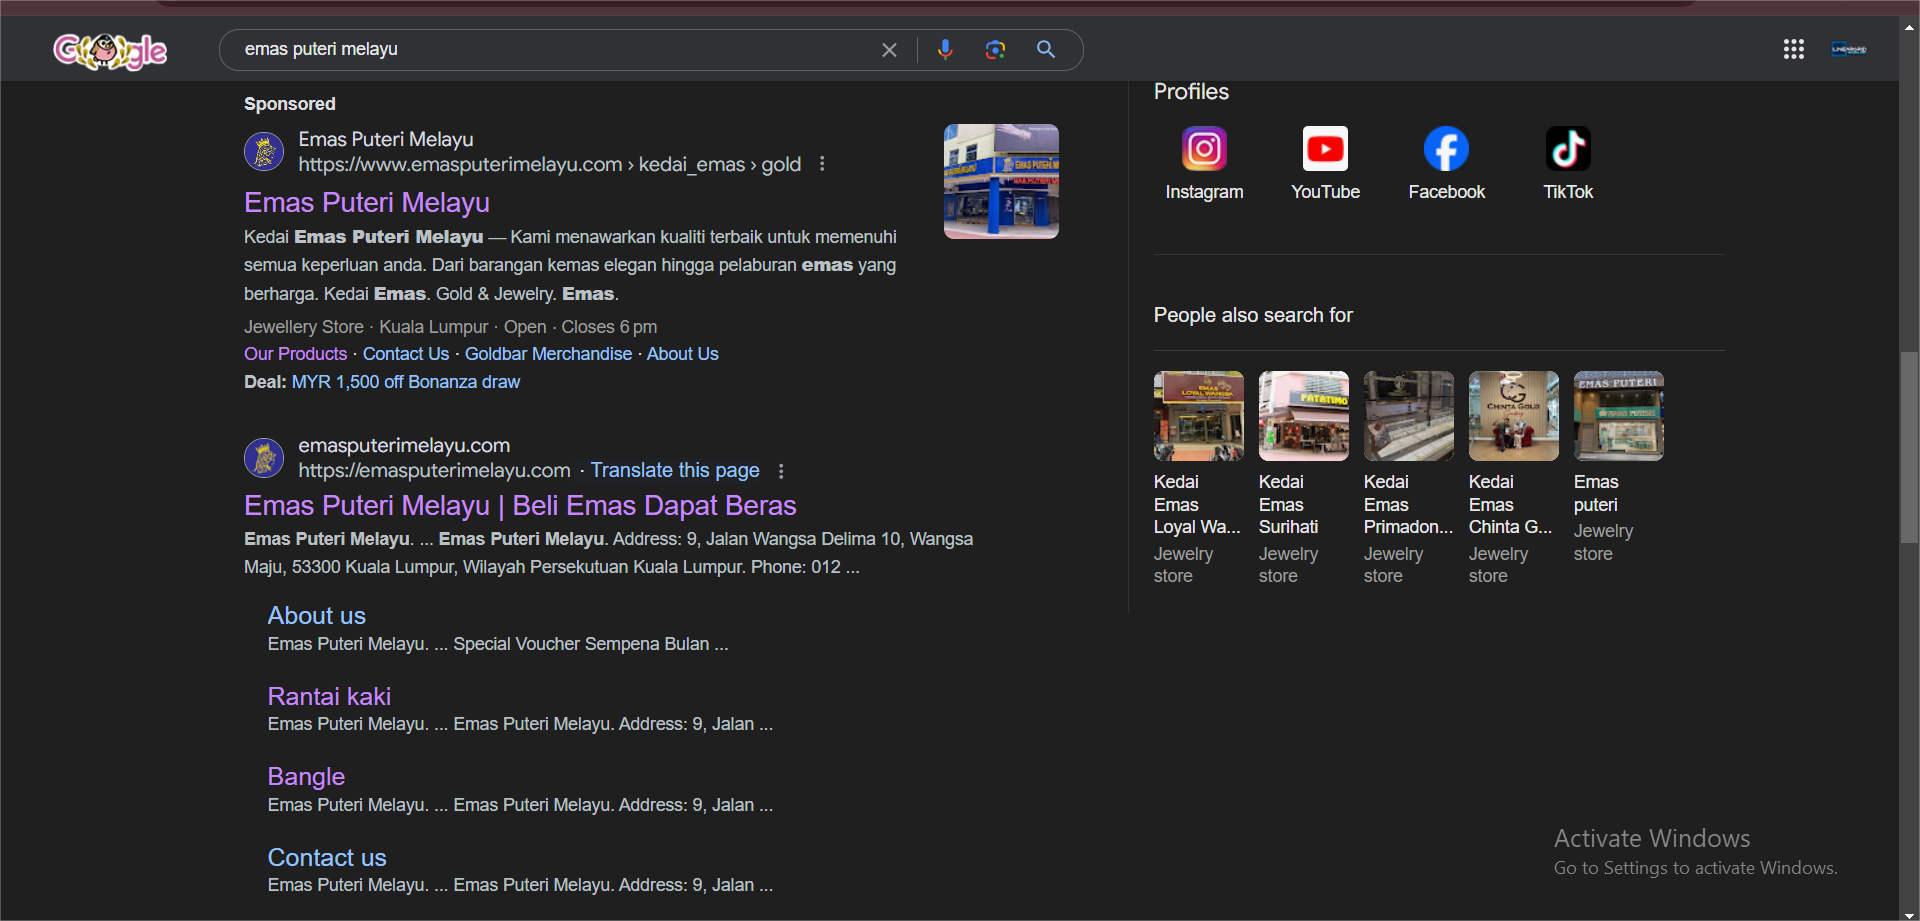Open the shop storefront ad thumbnail
Viewport: 1920px width, 921px height.
click(x=1001, y=181)
